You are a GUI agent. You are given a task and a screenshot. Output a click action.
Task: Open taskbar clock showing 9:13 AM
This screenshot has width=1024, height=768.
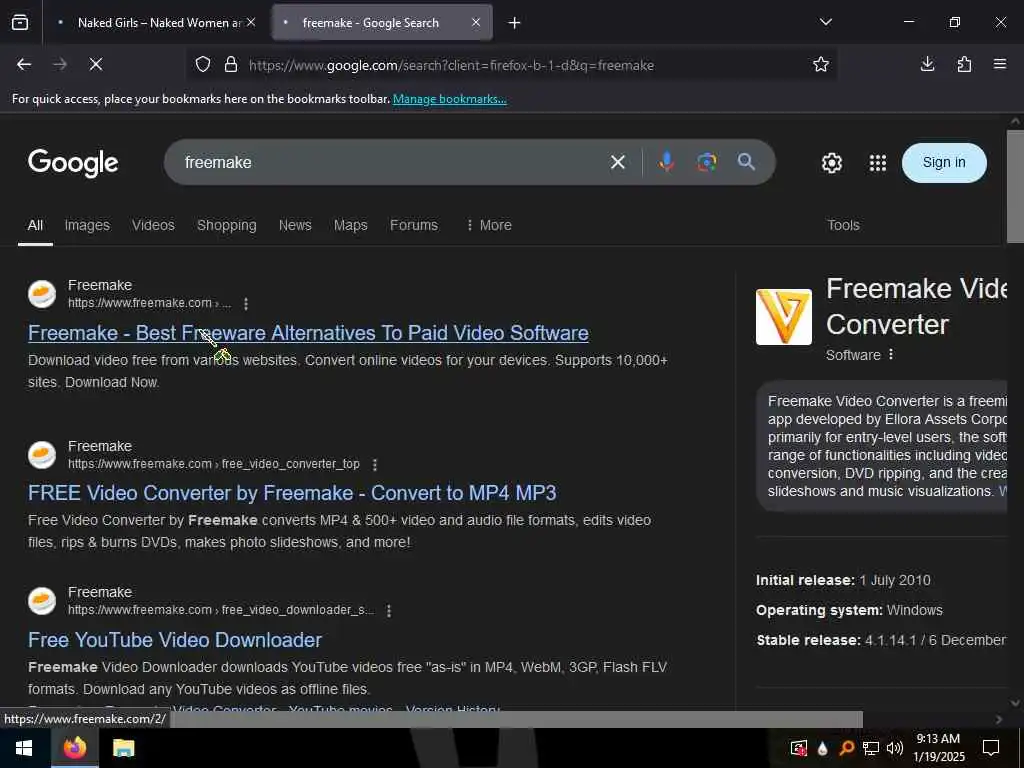[938, 748]
